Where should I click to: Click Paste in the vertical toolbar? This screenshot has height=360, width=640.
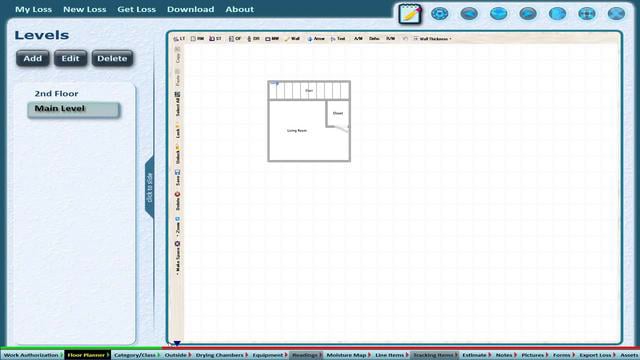click(x=178, y=78)
